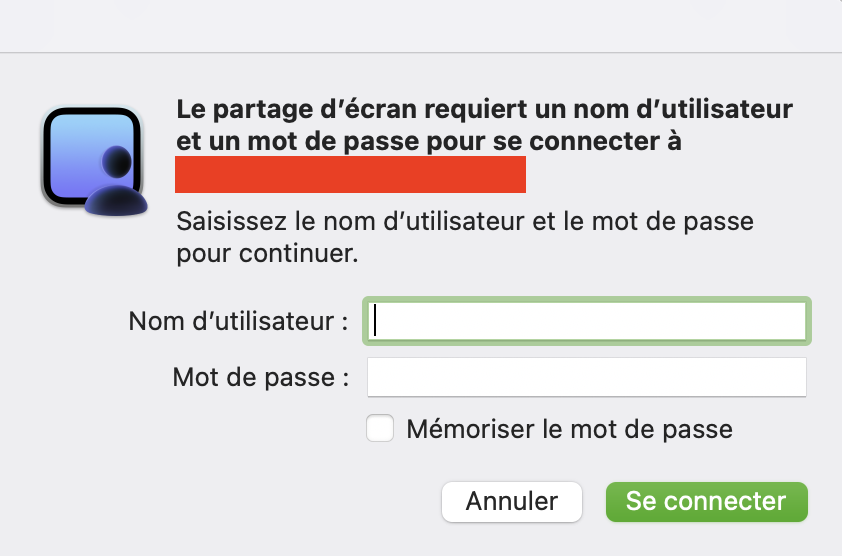Enable the "Mémoriser le mot de passe" checkbox

[380, 429]
